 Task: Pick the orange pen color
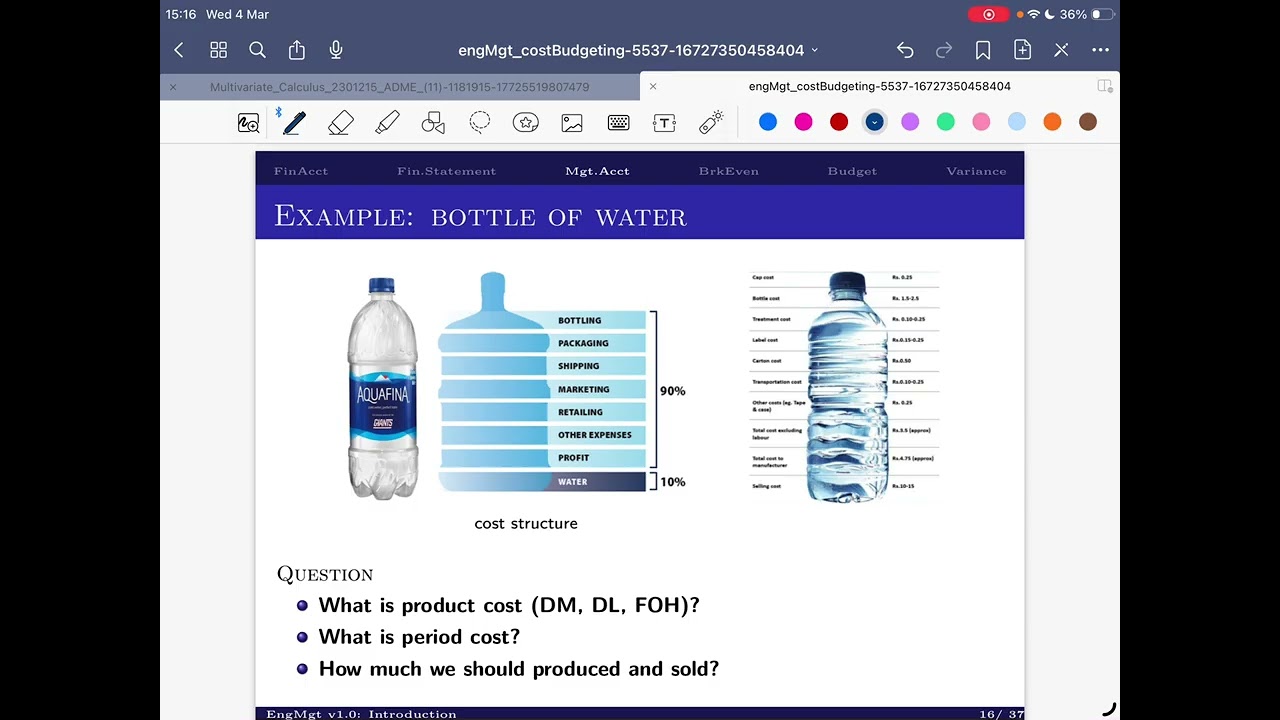(x=1052, y=122)
